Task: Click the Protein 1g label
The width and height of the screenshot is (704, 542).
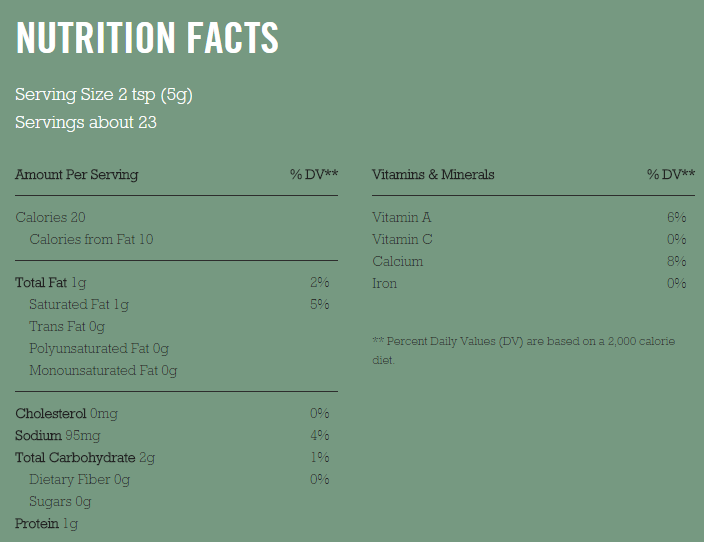Action: [x=47, y=524]
